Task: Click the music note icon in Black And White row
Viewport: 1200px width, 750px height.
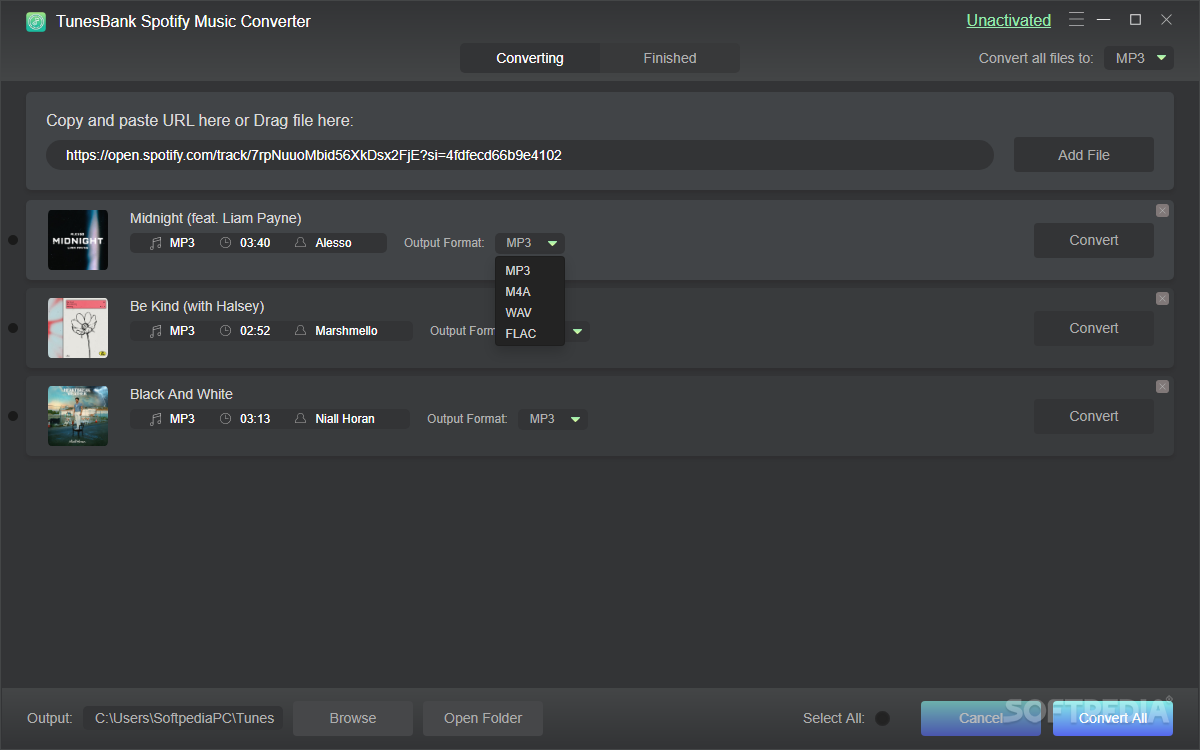Action: pos(155,419)
